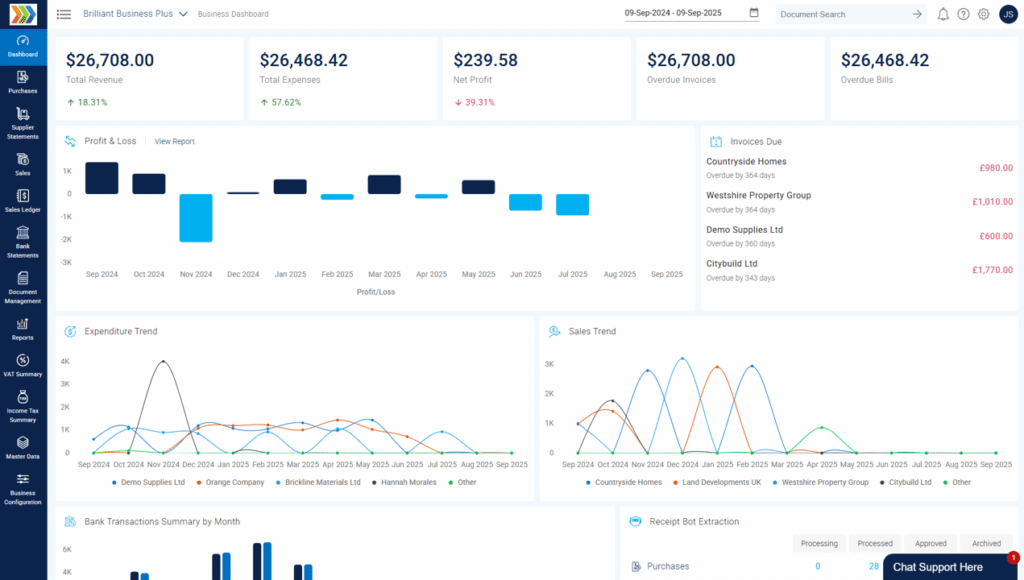This screenshot has height=580, width=1024.
Task: Click the Nov 2024 loss bar
Action: coord(196,218)
